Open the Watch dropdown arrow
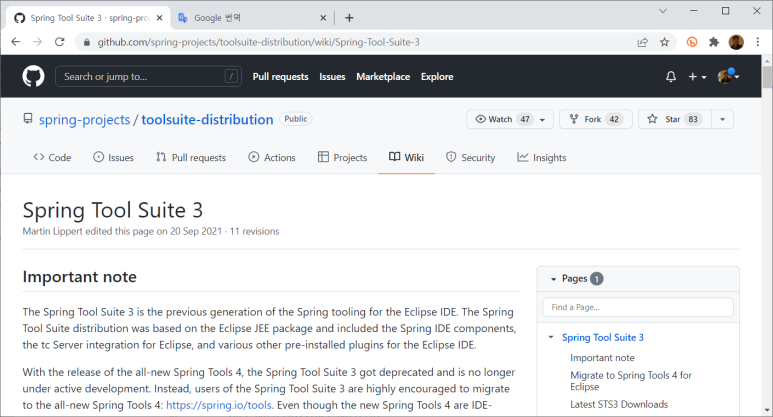 click(542, 119)
